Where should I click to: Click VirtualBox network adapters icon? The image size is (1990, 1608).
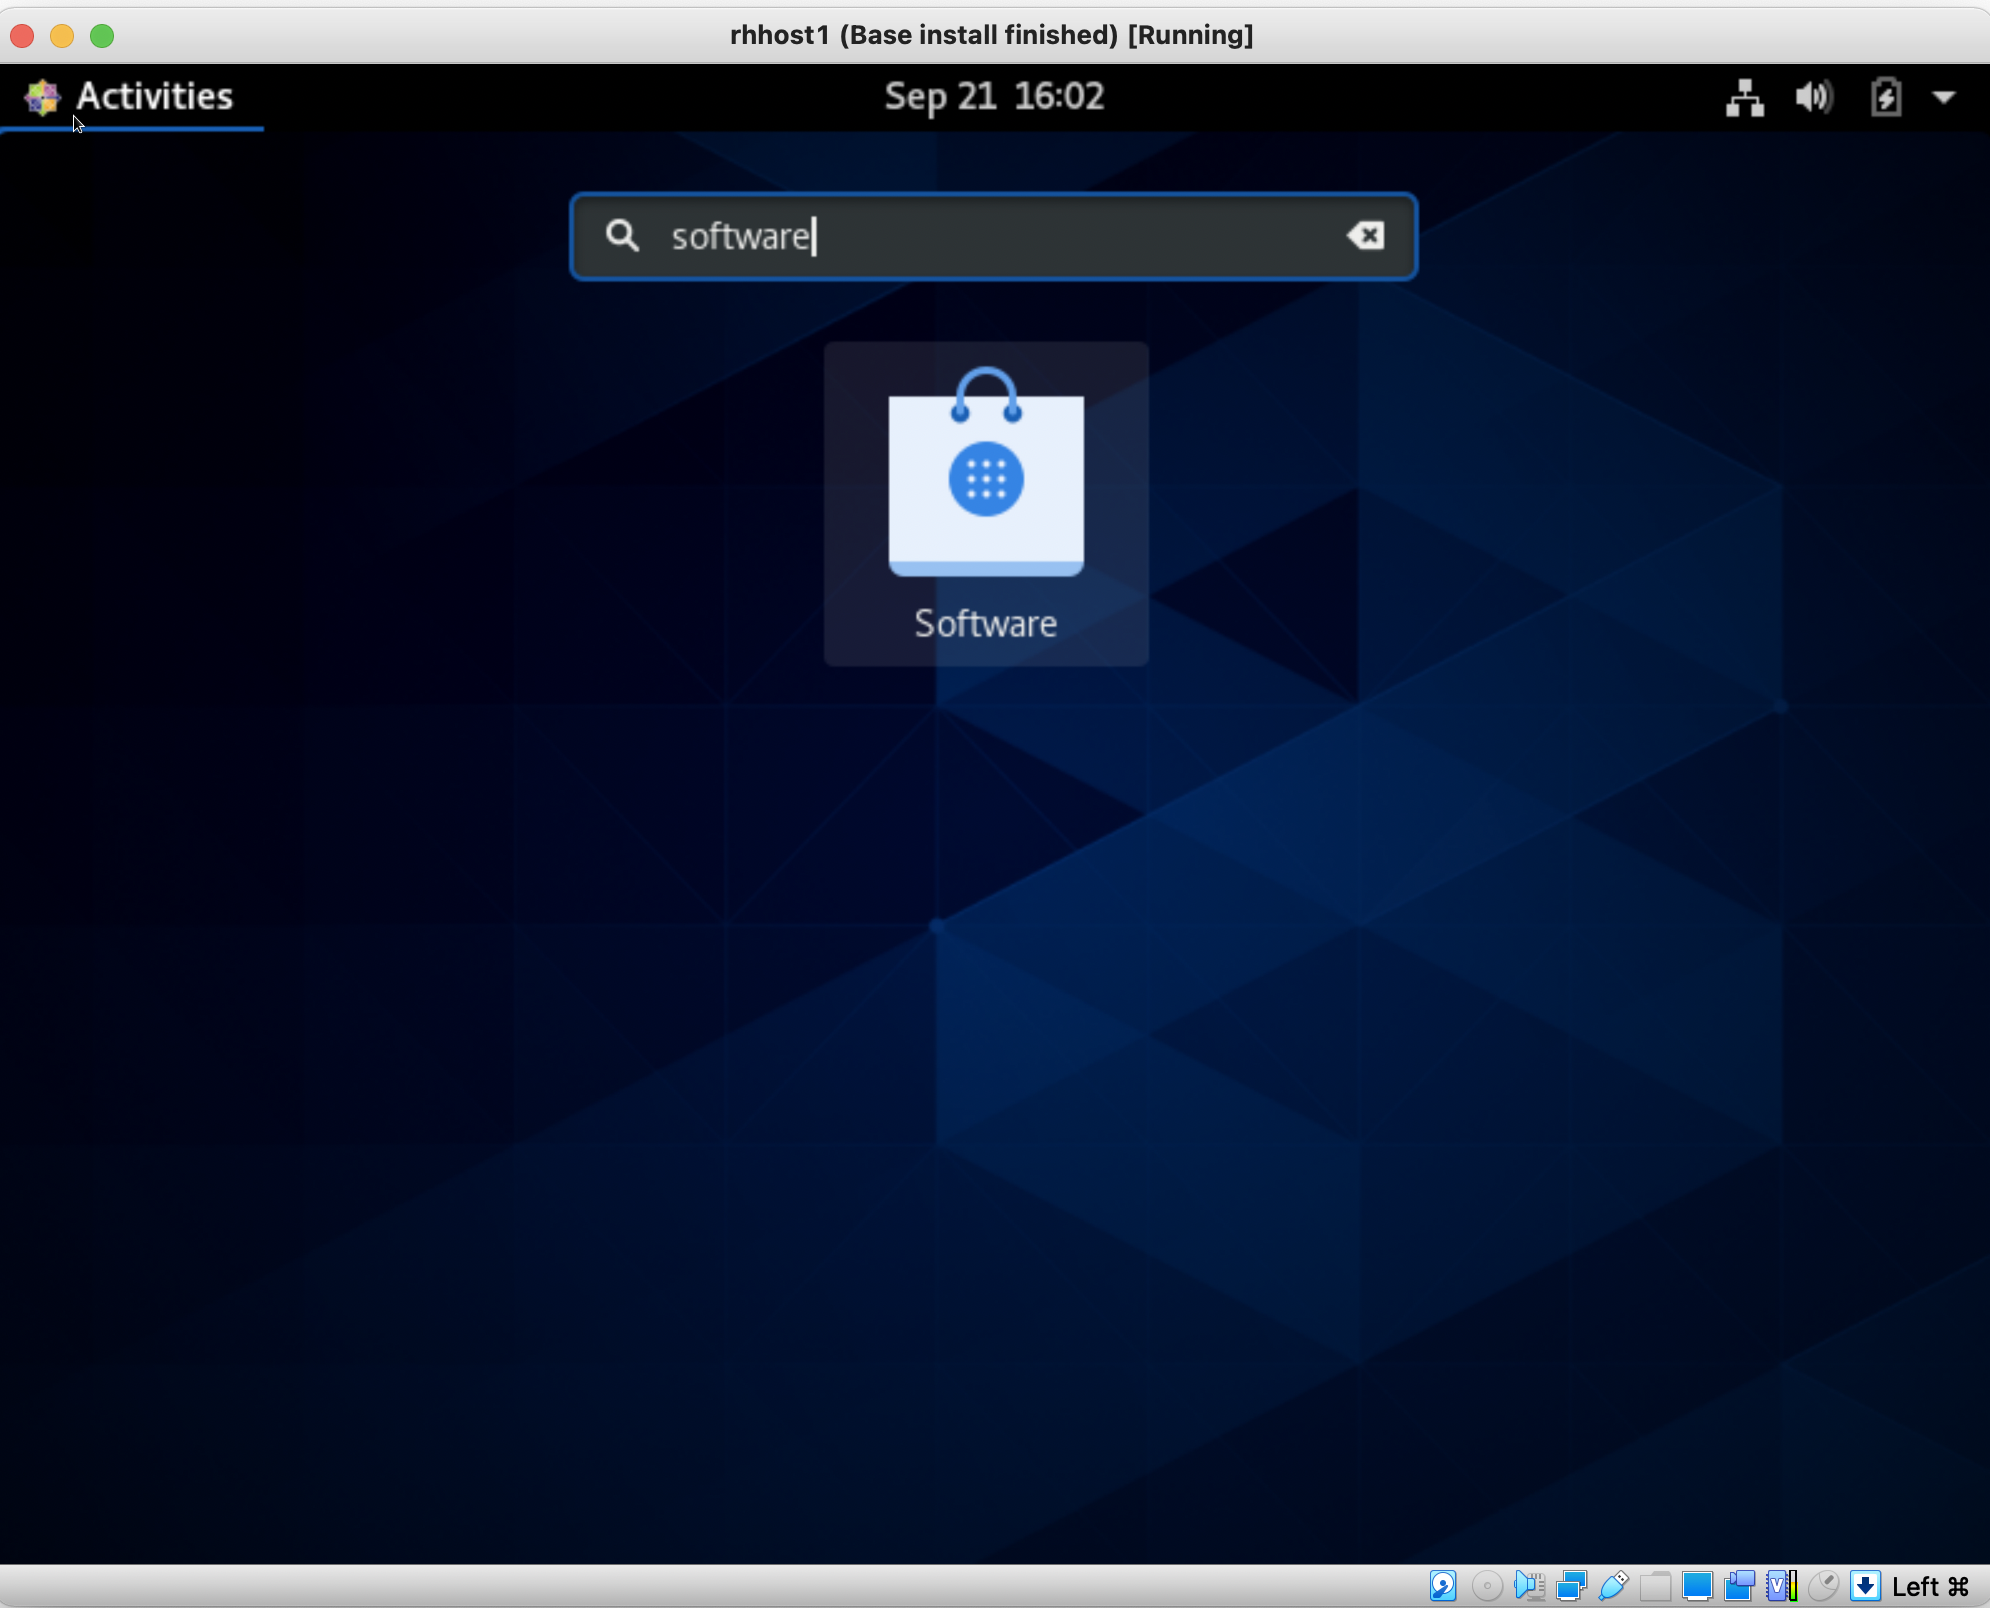1571,1586
